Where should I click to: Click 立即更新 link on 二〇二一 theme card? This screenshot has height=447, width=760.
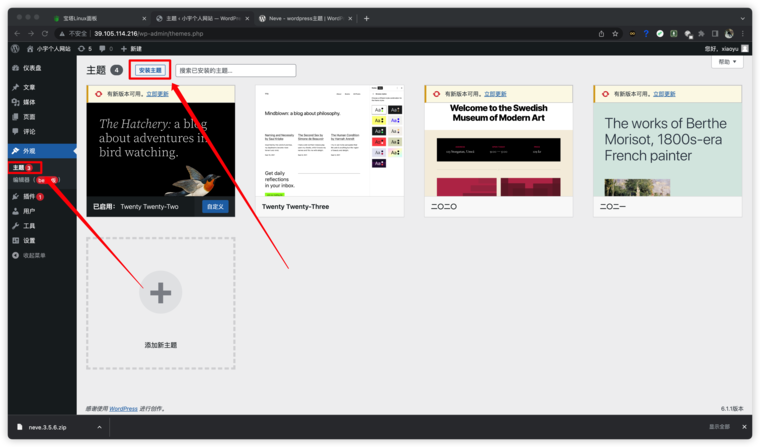664,94
